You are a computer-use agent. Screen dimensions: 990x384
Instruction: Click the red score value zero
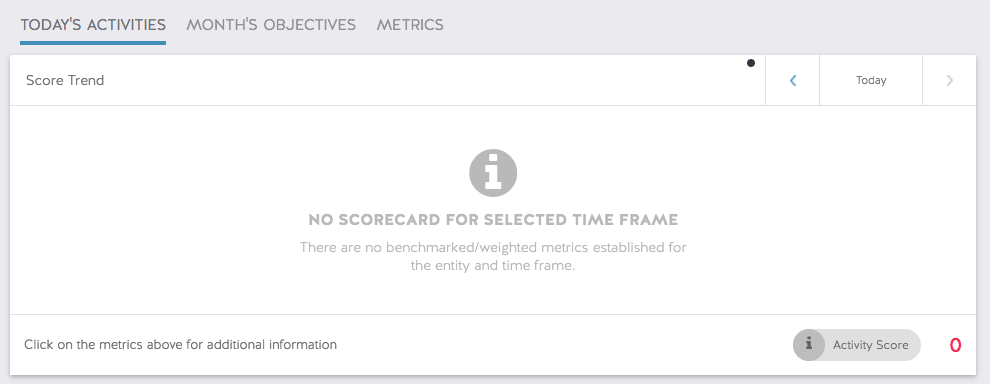point(955,345)
